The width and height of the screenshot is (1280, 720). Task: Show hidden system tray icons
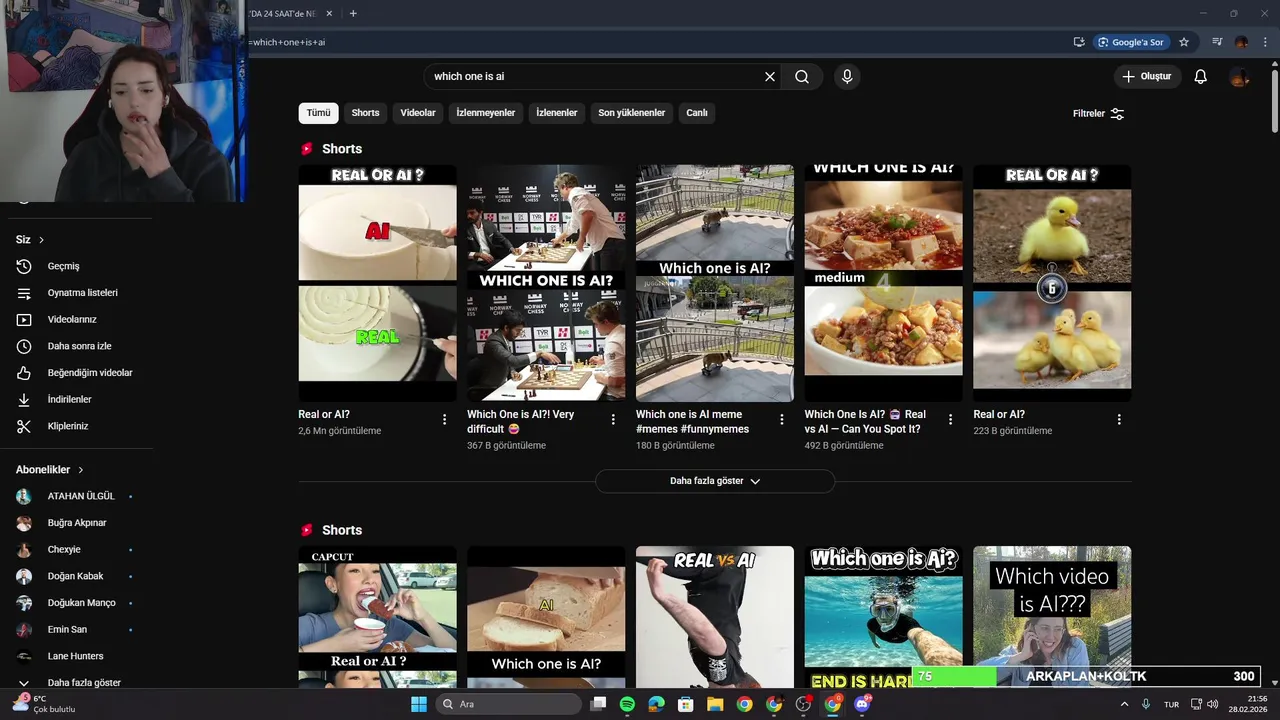(x=1124, y=704)
